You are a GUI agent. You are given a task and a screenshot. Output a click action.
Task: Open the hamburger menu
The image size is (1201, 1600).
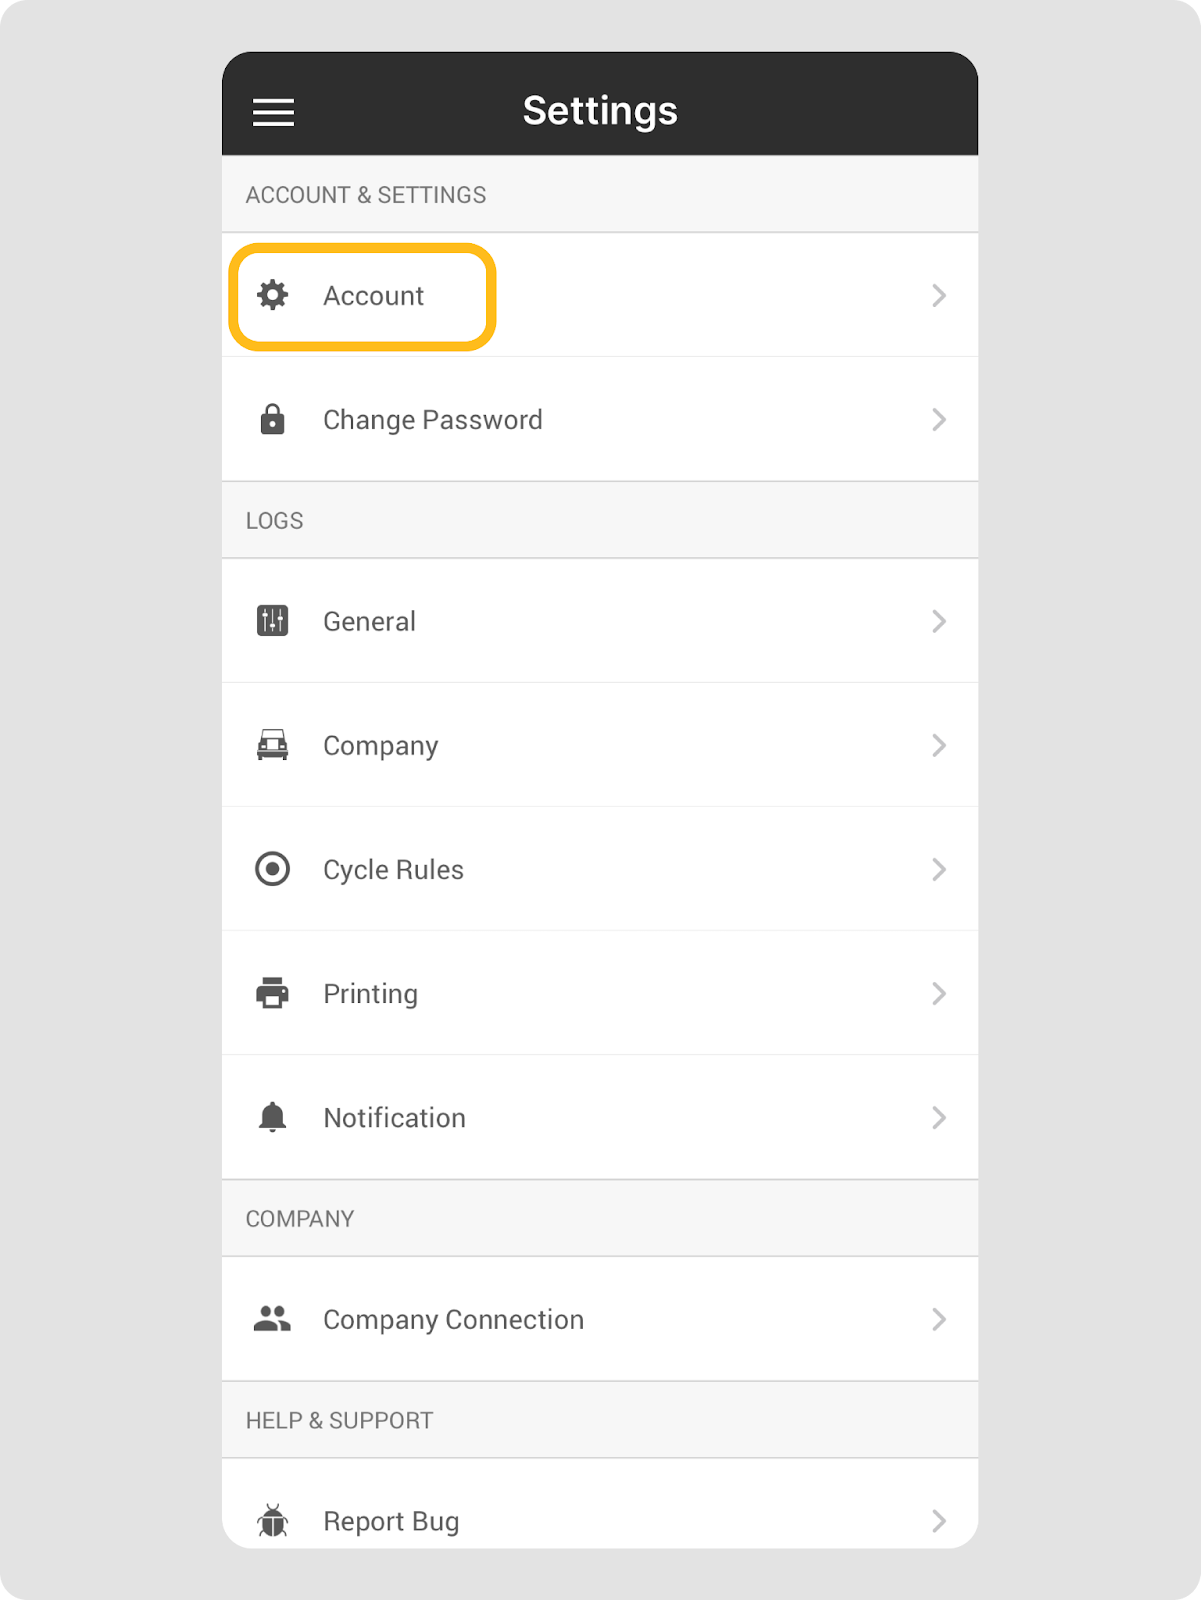[273, 112]
